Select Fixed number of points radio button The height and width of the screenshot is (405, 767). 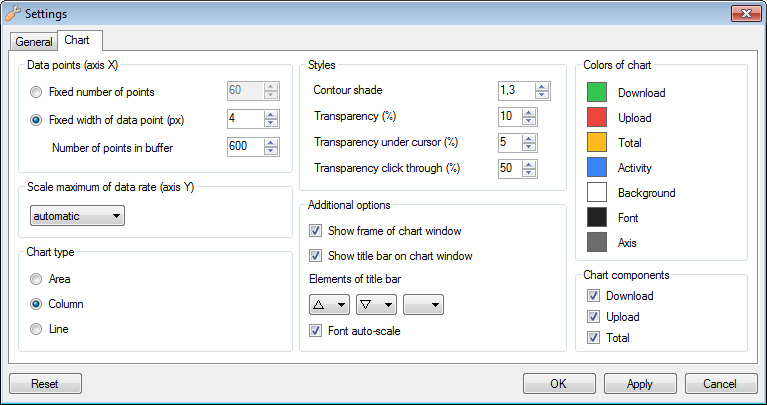37,93
